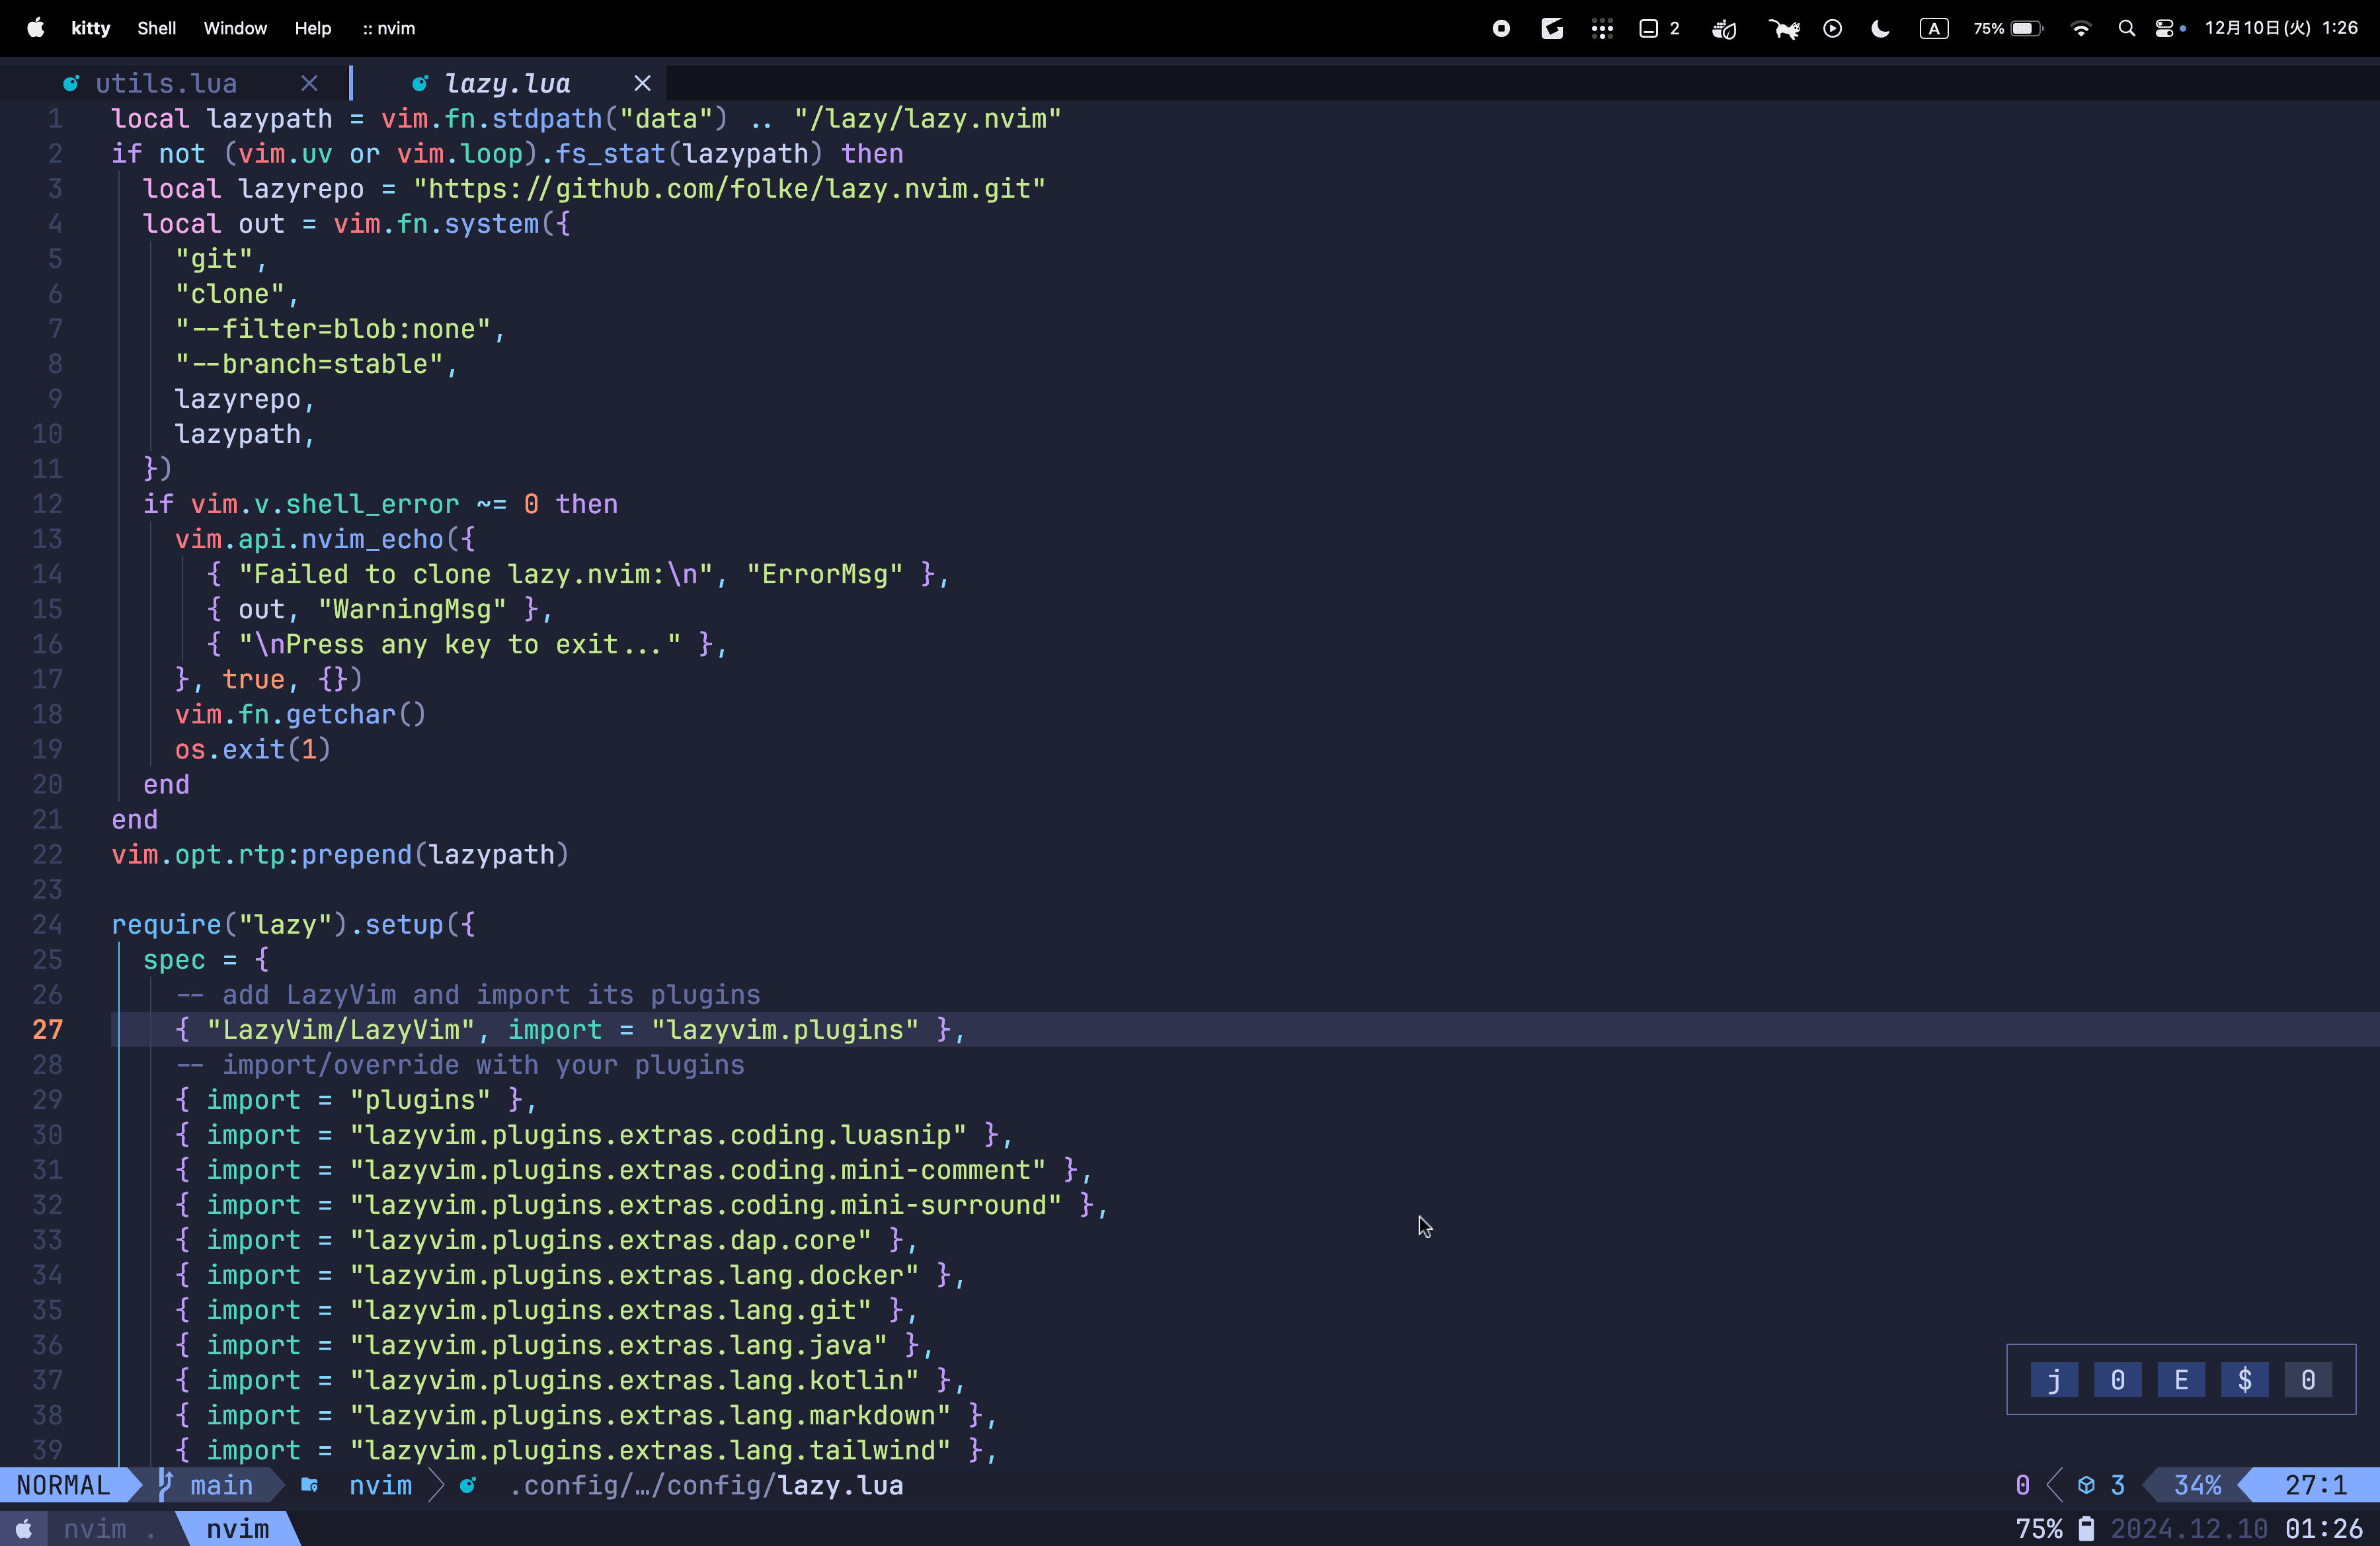Click the folder icon before nvim in statusline

tap(310, 1485)
